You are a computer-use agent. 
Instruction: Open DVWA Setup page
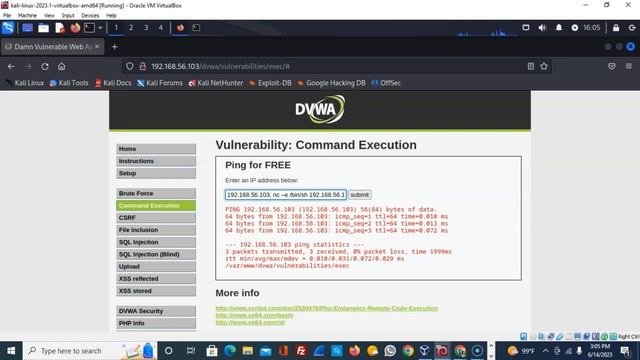pyautogui.click(x=156, y=173)
